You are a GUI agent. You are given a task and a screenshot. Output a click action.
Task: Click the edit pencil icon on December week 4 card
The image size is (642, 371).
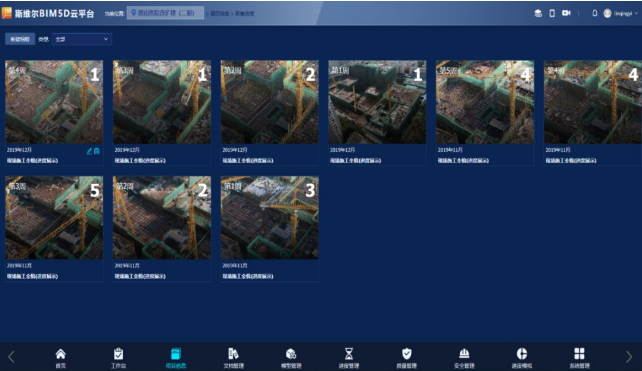89,151
